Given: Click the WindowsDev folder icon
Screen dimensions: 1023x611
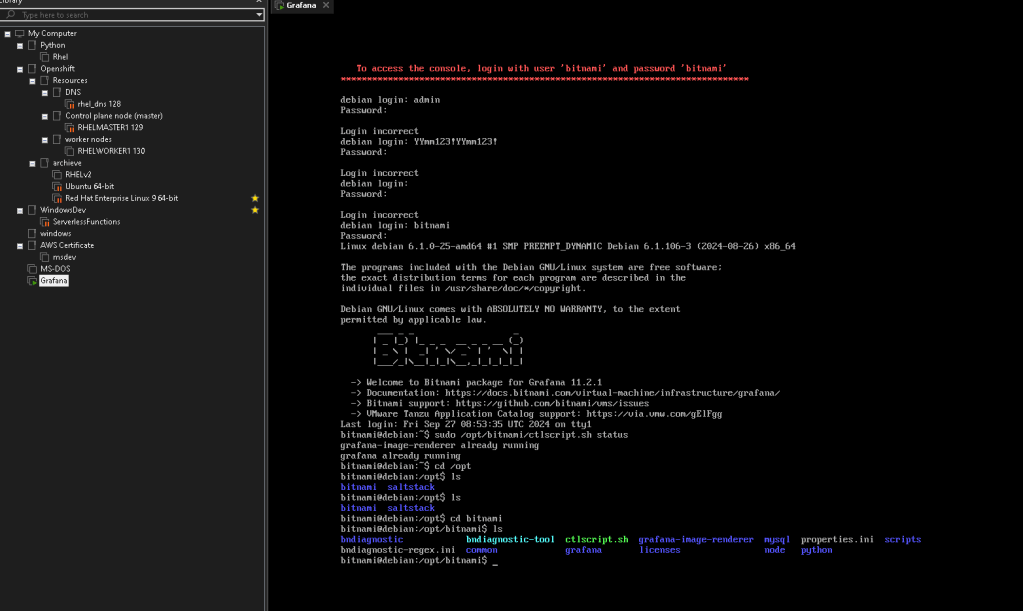Looking at the screenshot, I should pyautogui.click(x=32, y=210).
